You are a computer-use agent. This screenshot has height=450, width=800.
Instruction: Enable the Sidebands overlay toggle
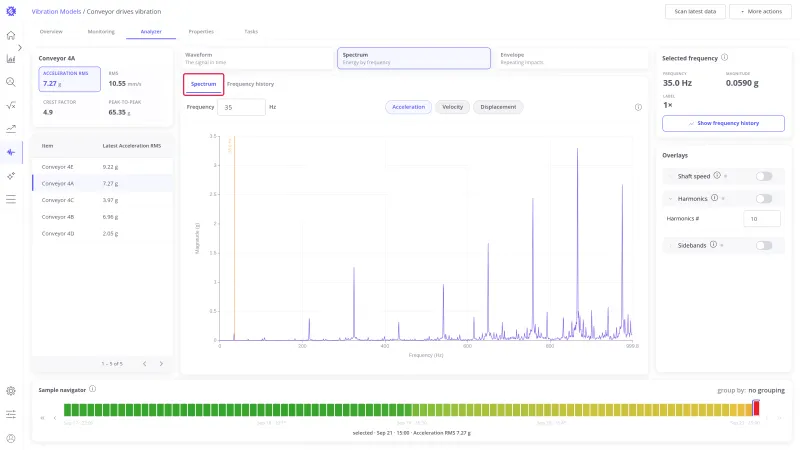[764, 245]
